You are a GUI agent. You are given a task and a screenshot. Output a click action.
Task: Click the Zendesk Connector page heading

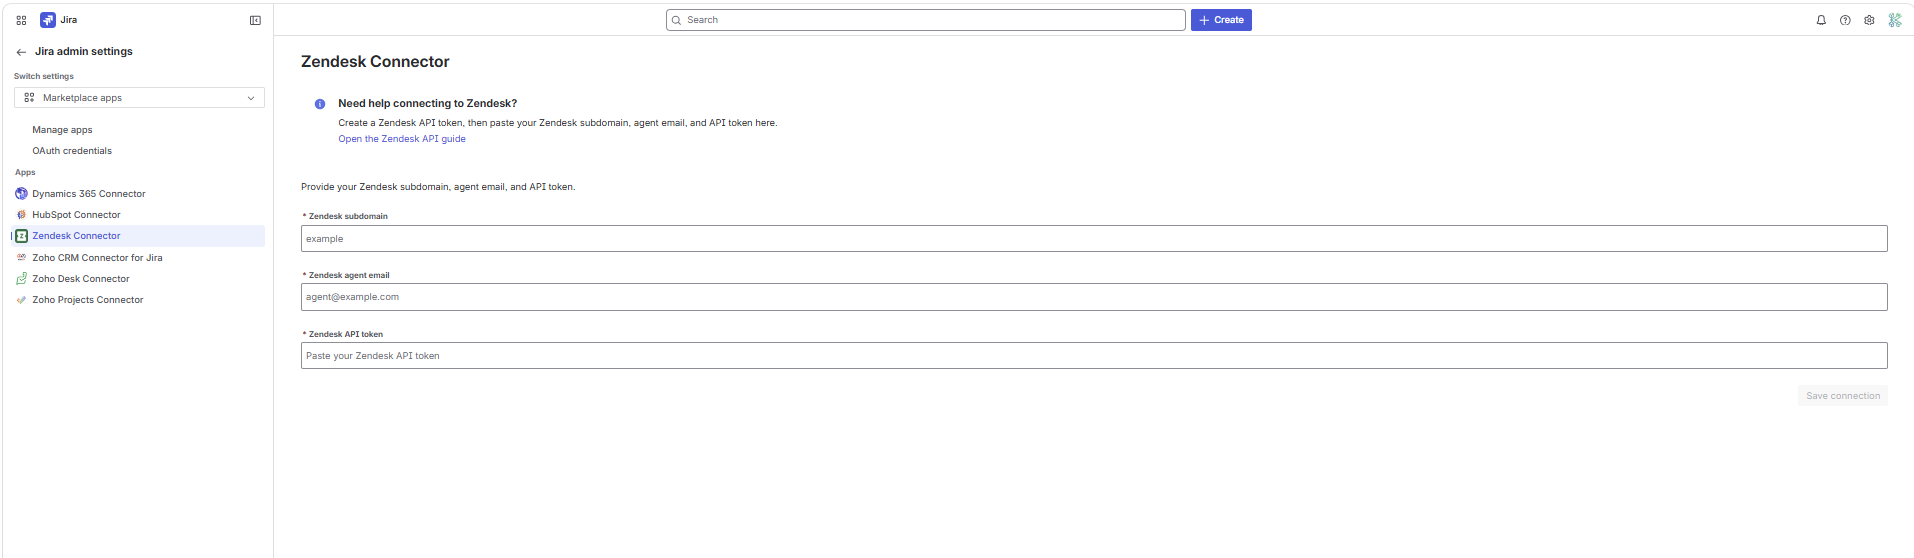(x=375, y=62)
